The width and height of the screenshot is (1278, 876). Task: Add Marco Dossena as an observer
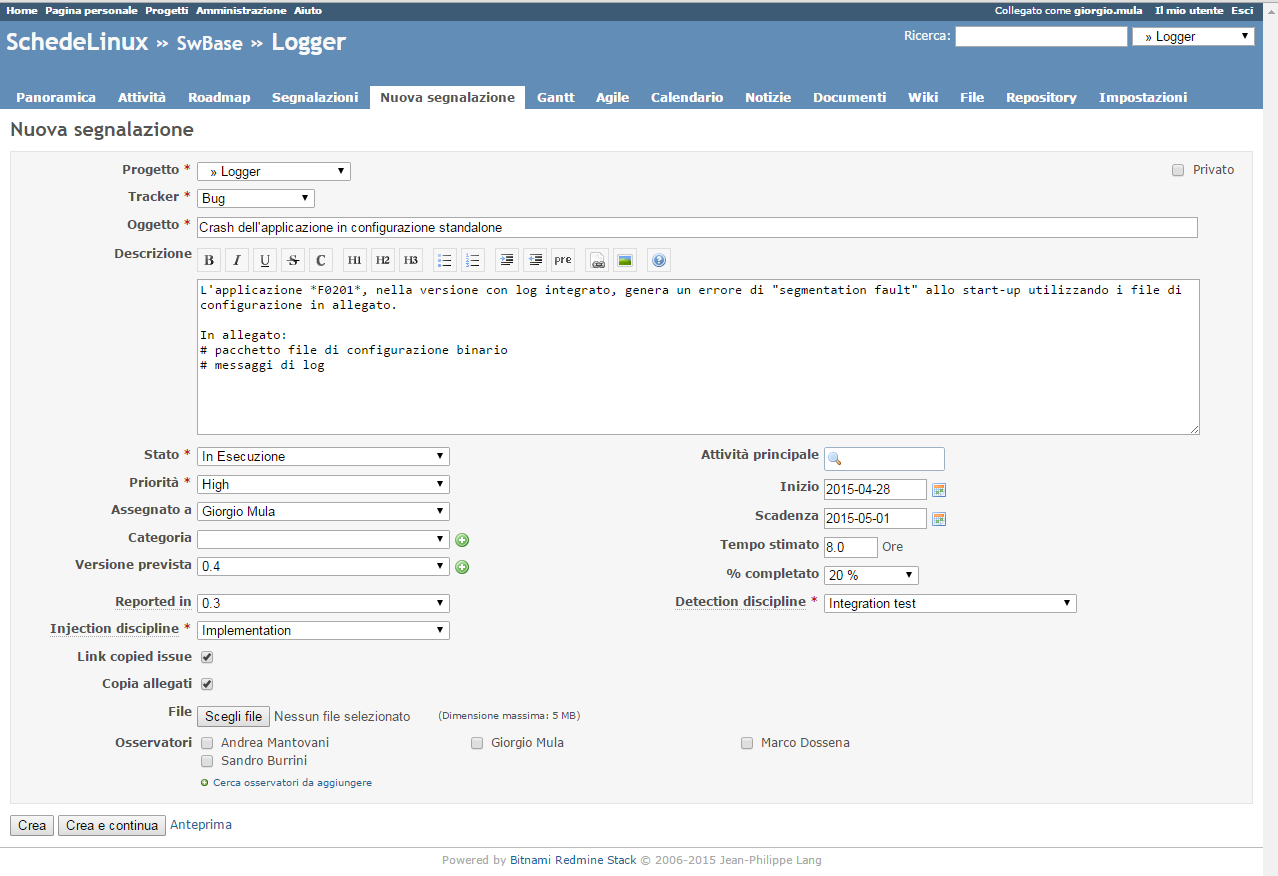[747, 743]
